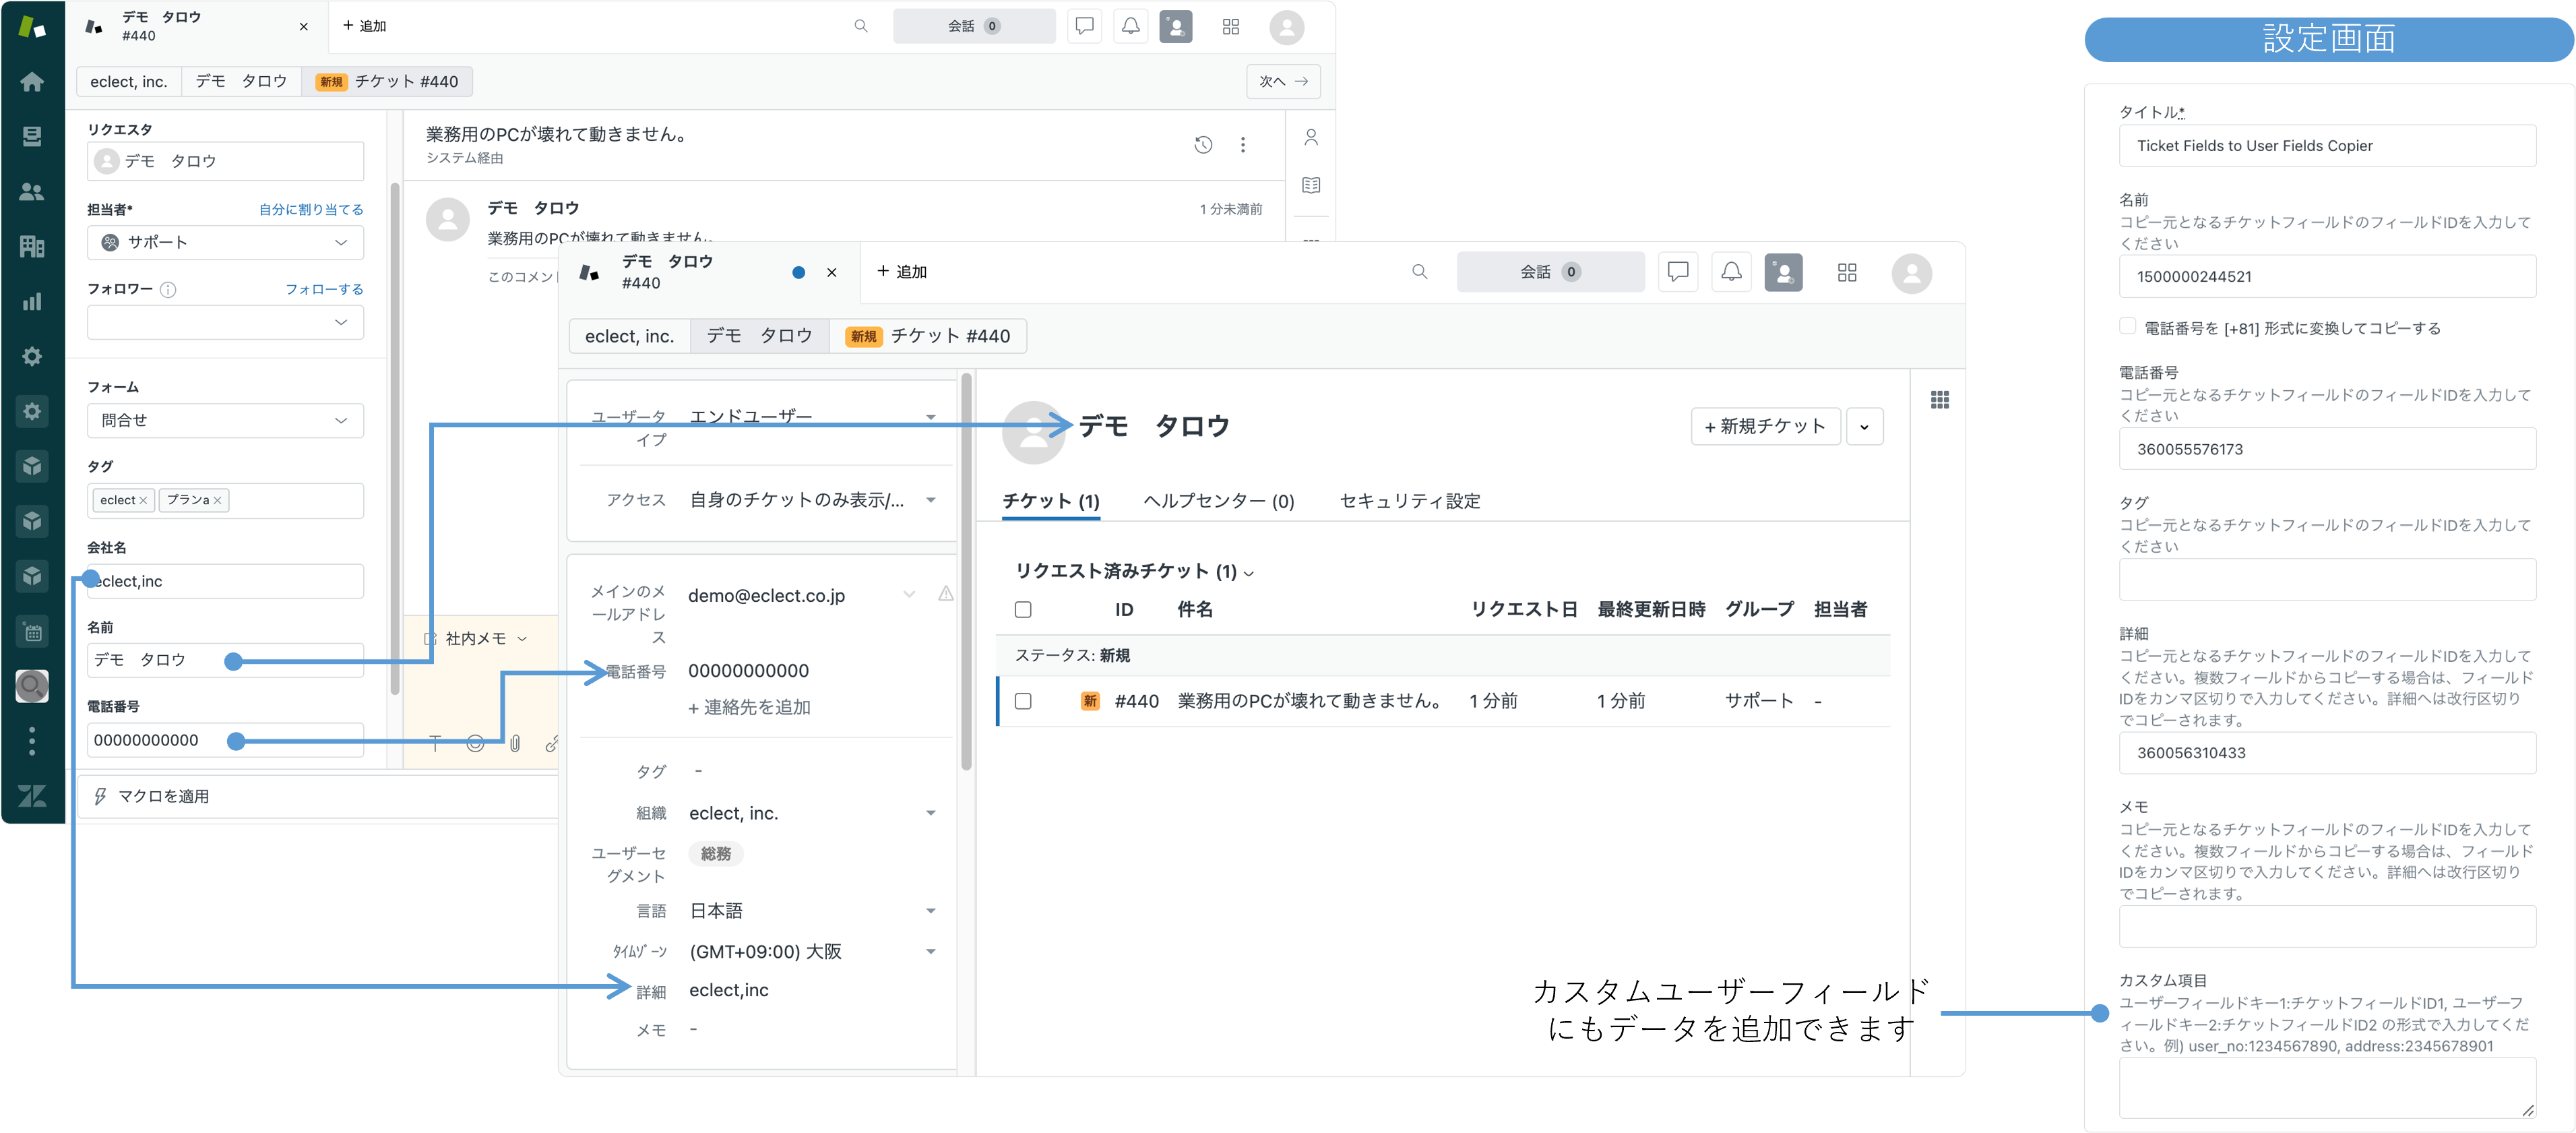Click the 自分に割り当てる link
This screenshot has height=1133, width=2576.
[x=311, y=209]
